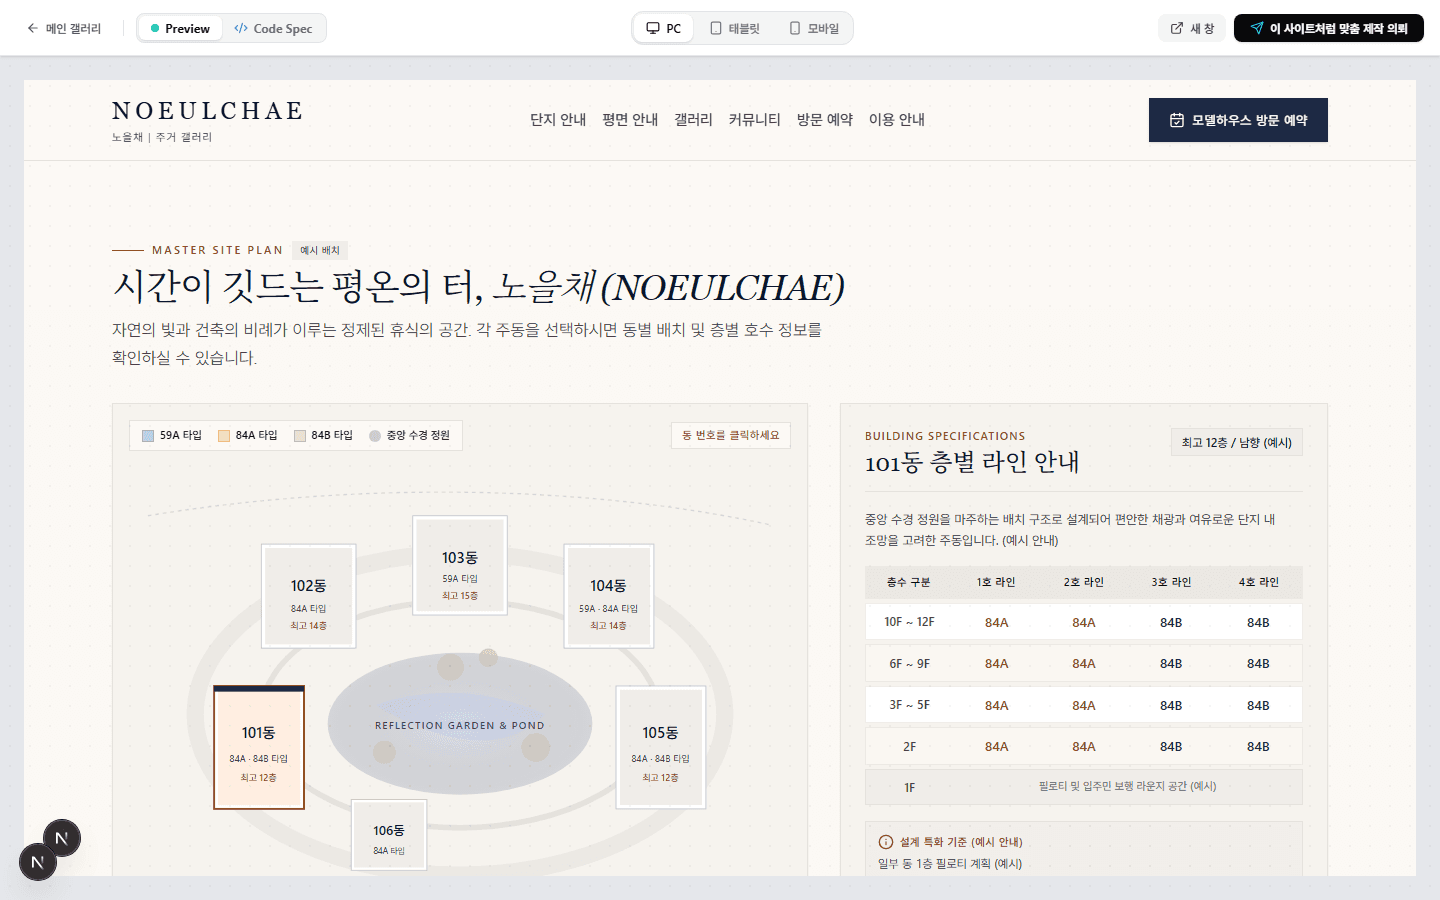Select building 101동 on the site plan
1440x900 pixels.
click(x=259, y=747)
